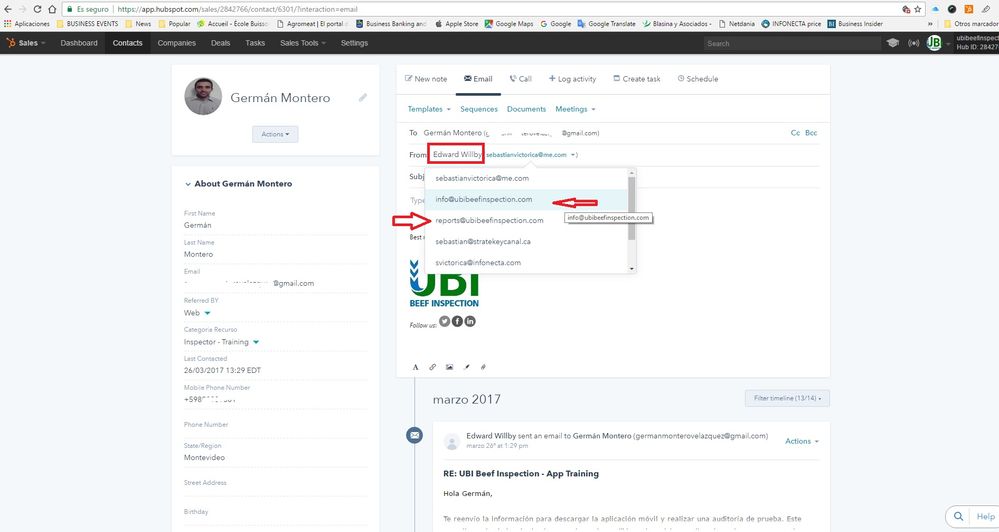999x532 pixels.
Task: Open the Help button
Action: 985,517
